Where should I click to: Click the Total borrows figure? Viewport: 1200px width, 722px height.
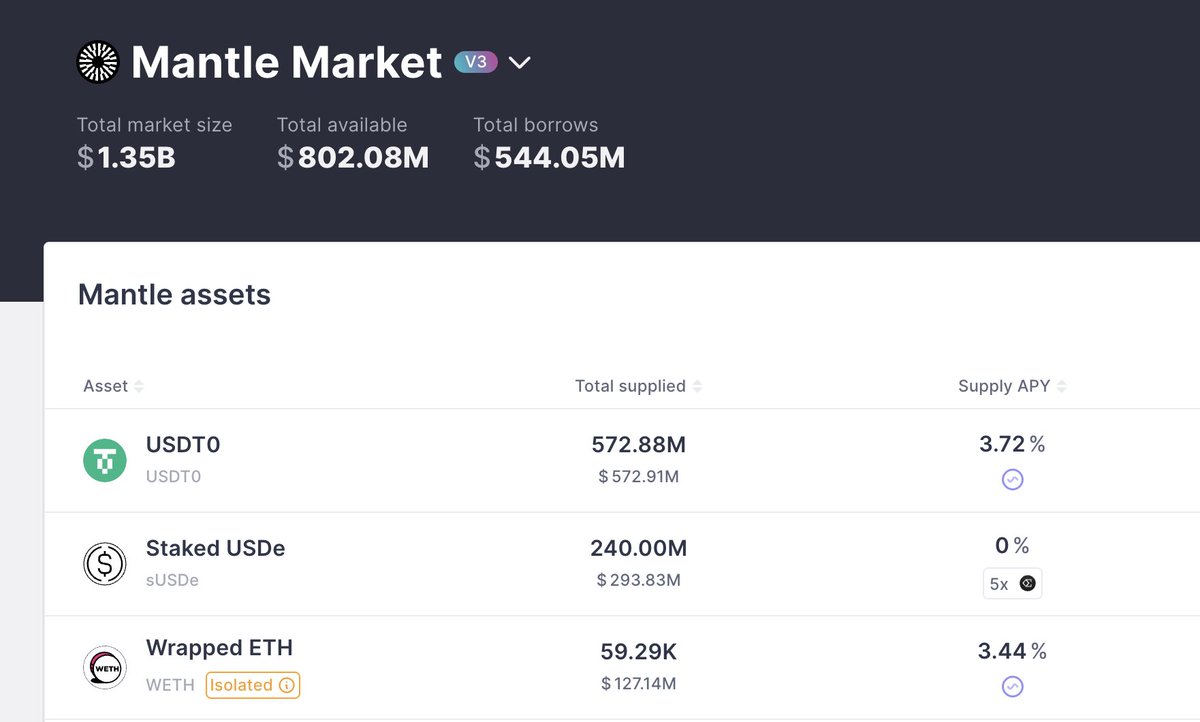tap(549, 157)
